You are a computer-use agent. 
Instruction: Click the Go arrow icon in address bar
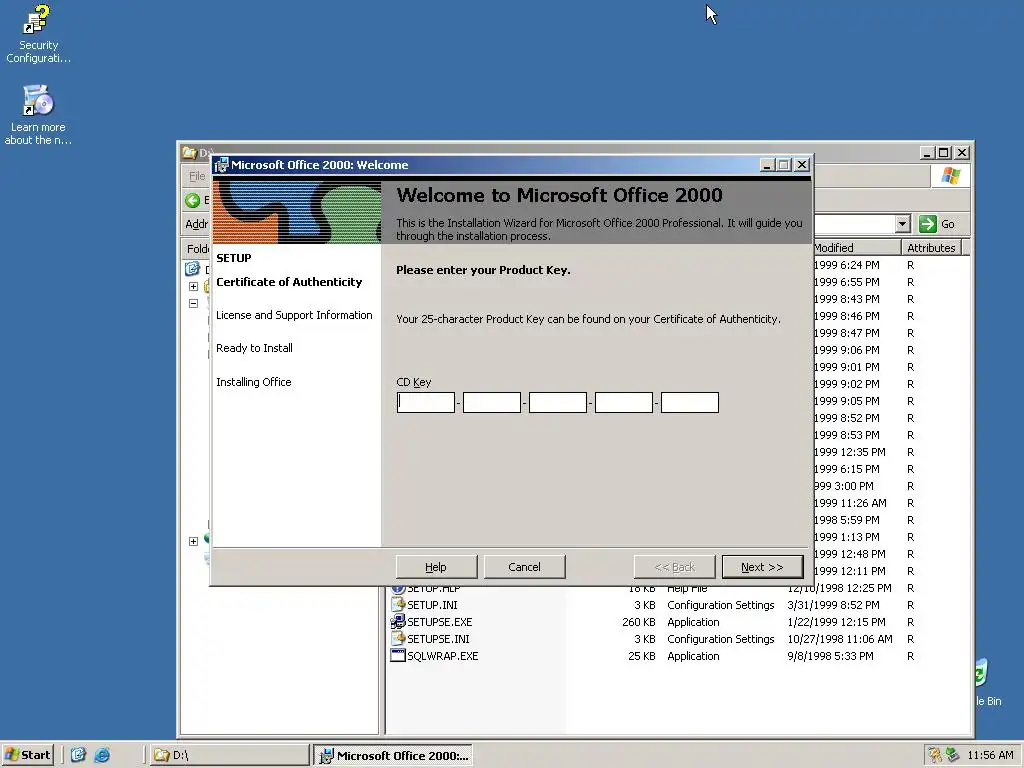click(x=927, y=224)
